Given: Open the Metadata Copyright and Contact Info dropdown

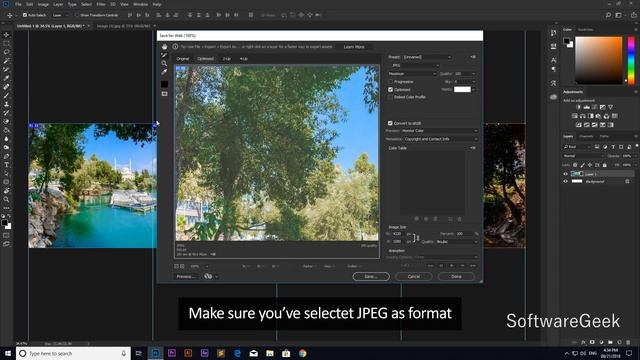Looking at the screenshot, I should point(441,139).
